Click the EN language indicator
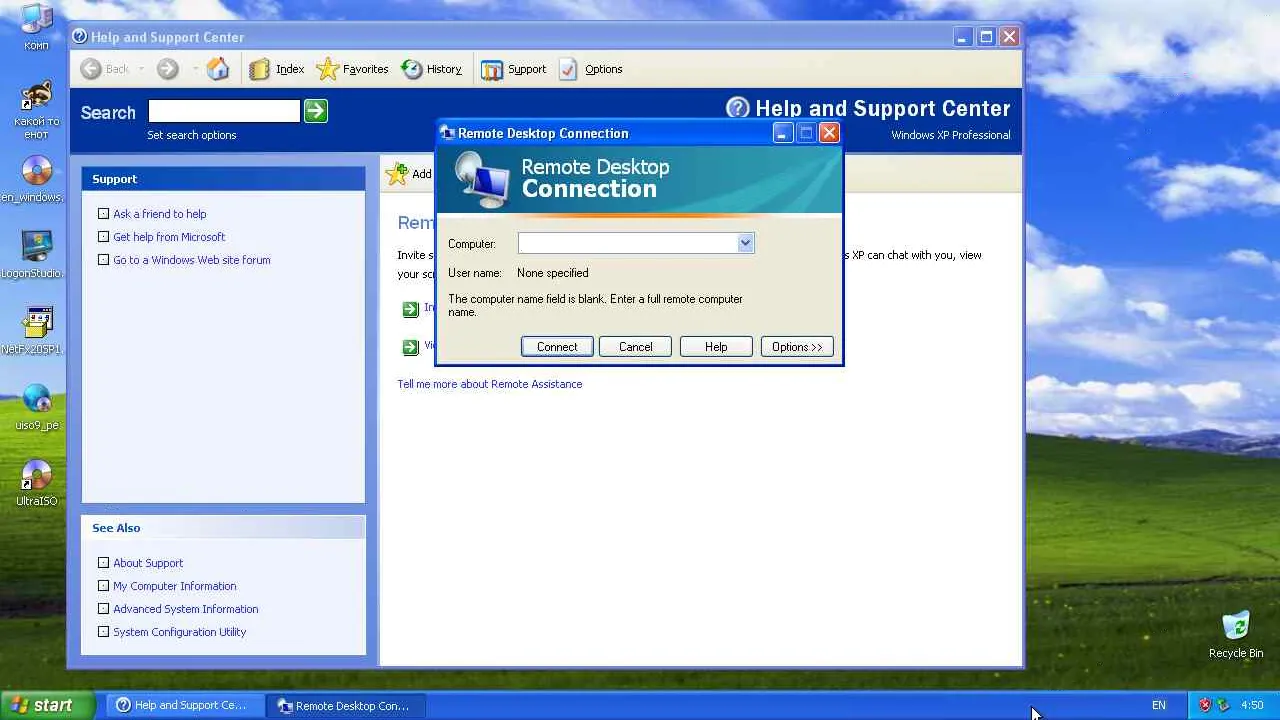Screen dimensions: 1280x720 pos(1158,705)
